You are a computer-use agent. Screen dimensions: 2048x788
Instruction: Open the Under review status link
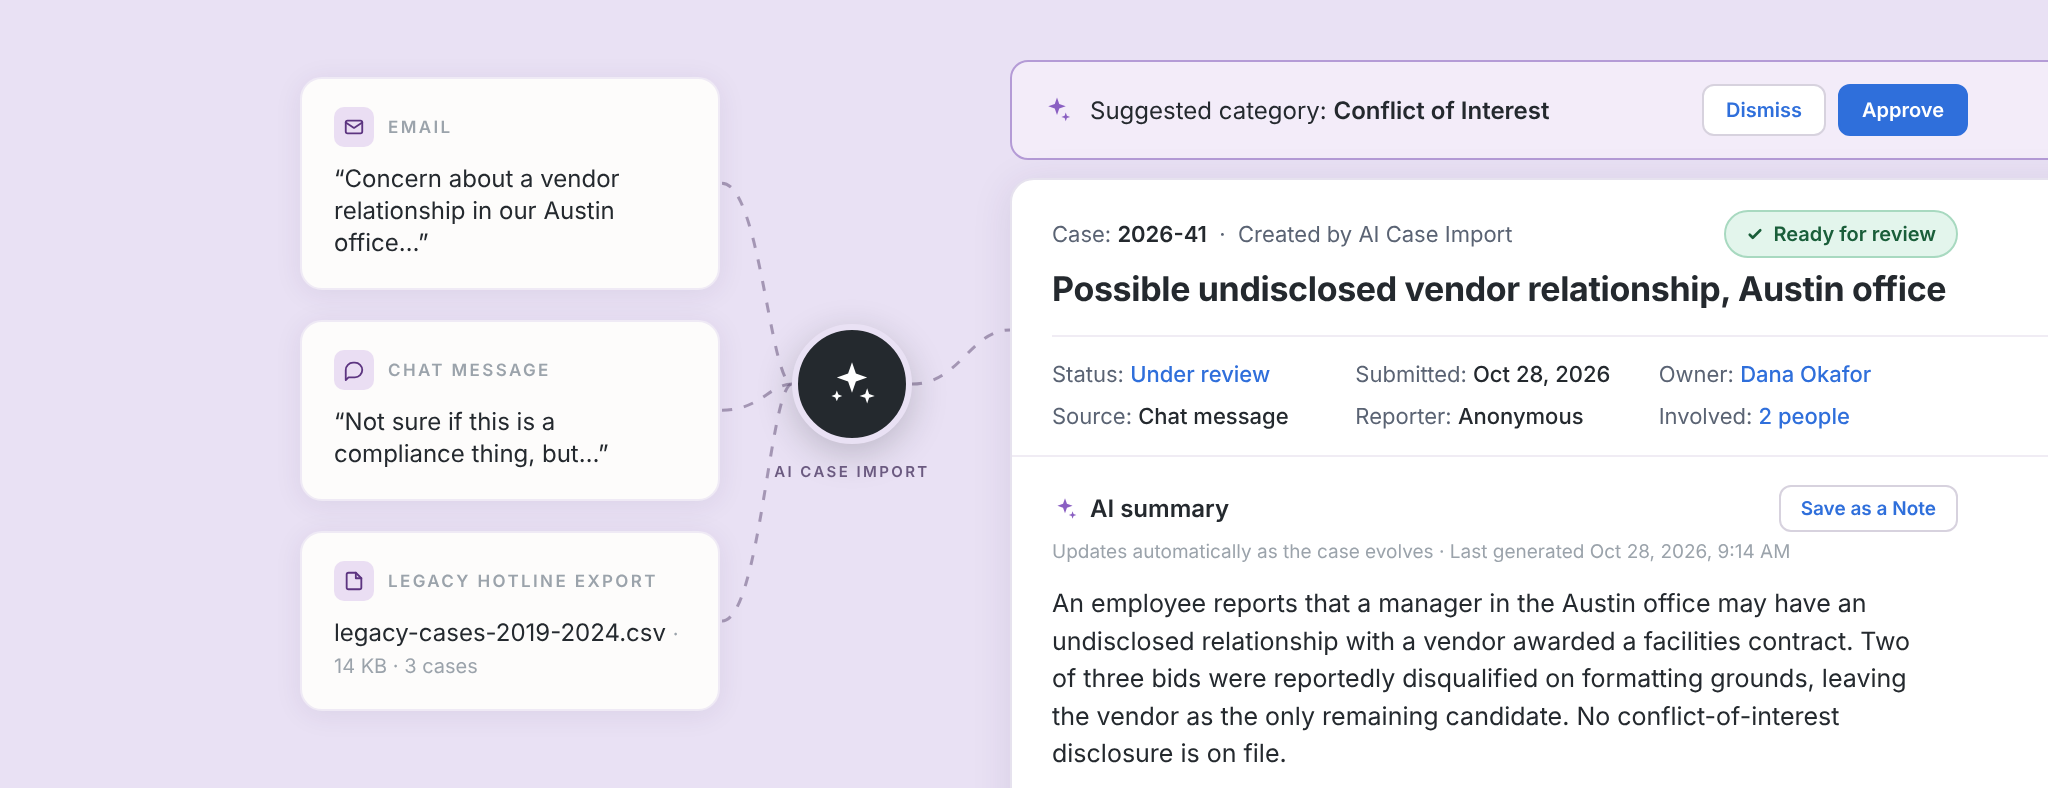tap(1199, 374)
